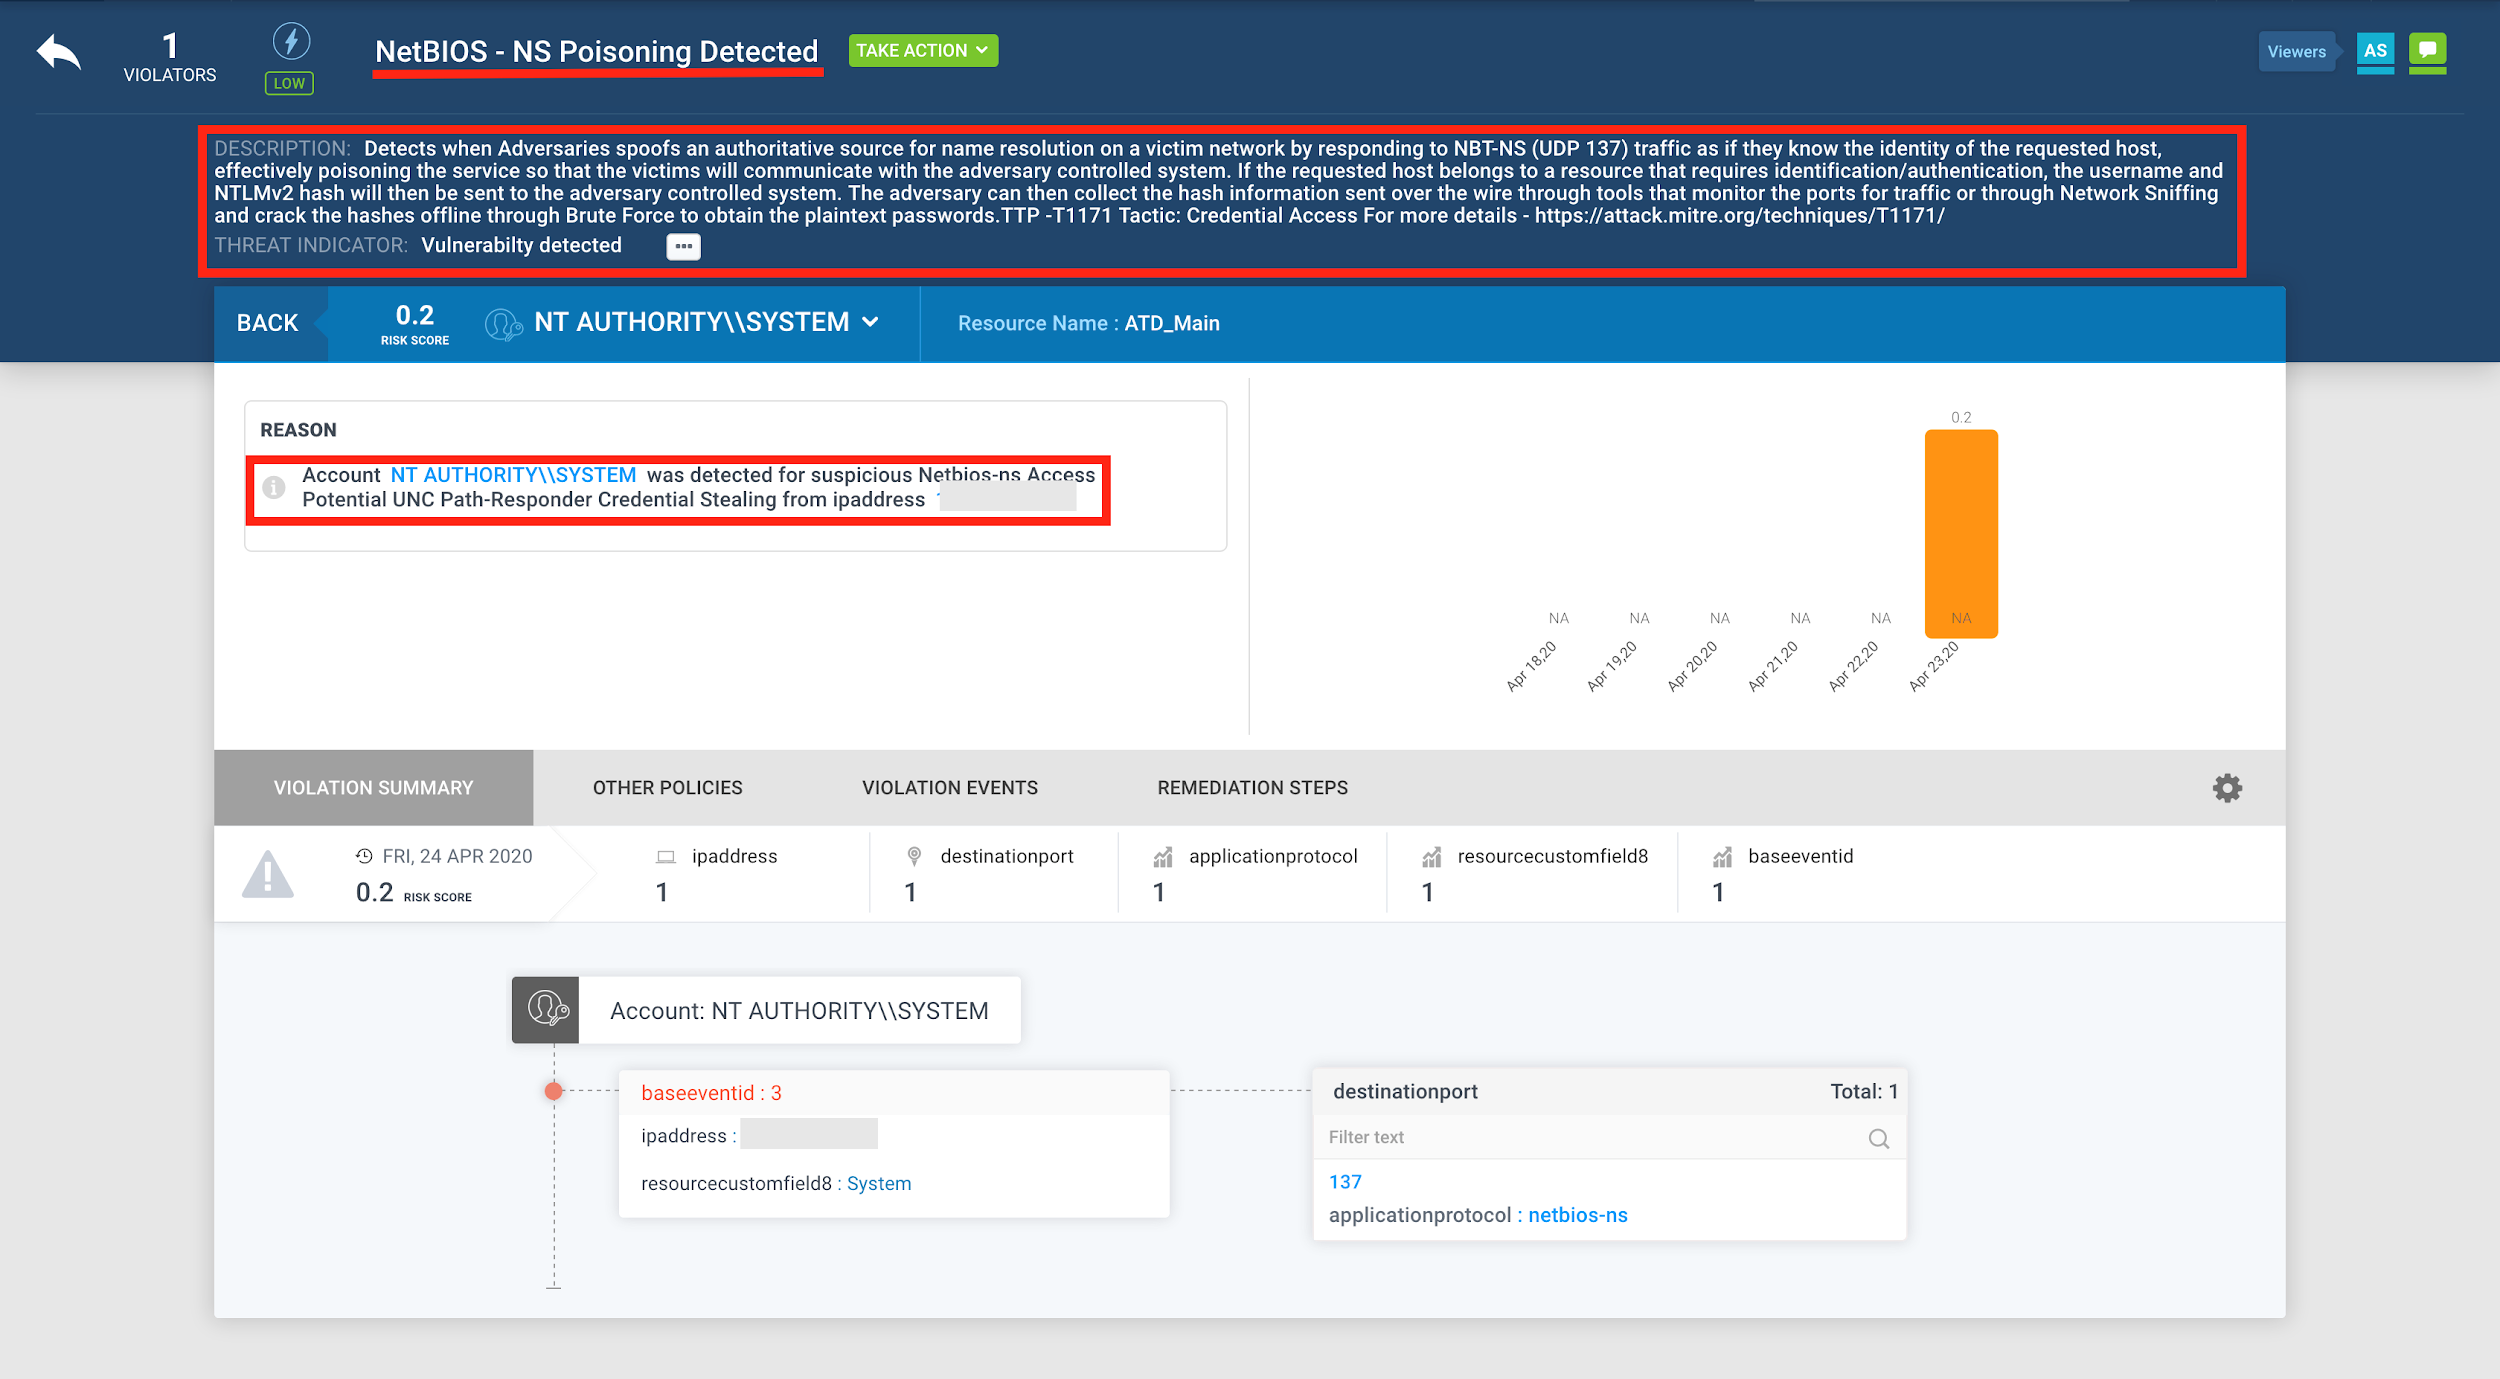
Task: Click the warning triangle violation icon
Action: pos(268,875)
